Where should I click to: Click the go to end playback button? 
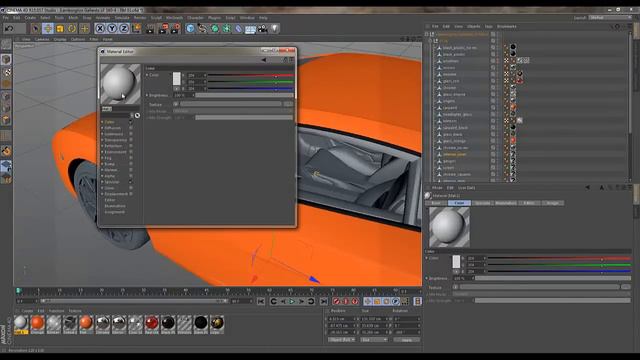pyautogui.click(x=324, y=302)
